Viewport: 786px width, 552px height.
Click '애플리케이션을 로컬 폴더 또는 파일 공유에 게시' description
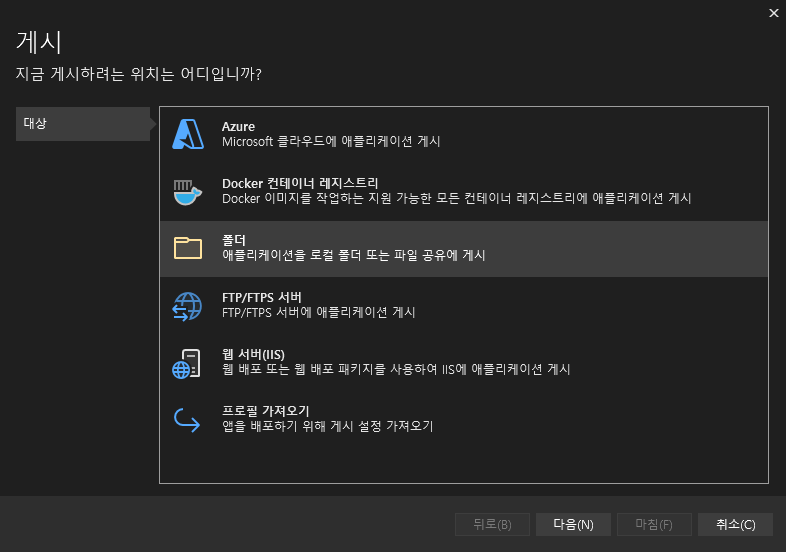353,255
